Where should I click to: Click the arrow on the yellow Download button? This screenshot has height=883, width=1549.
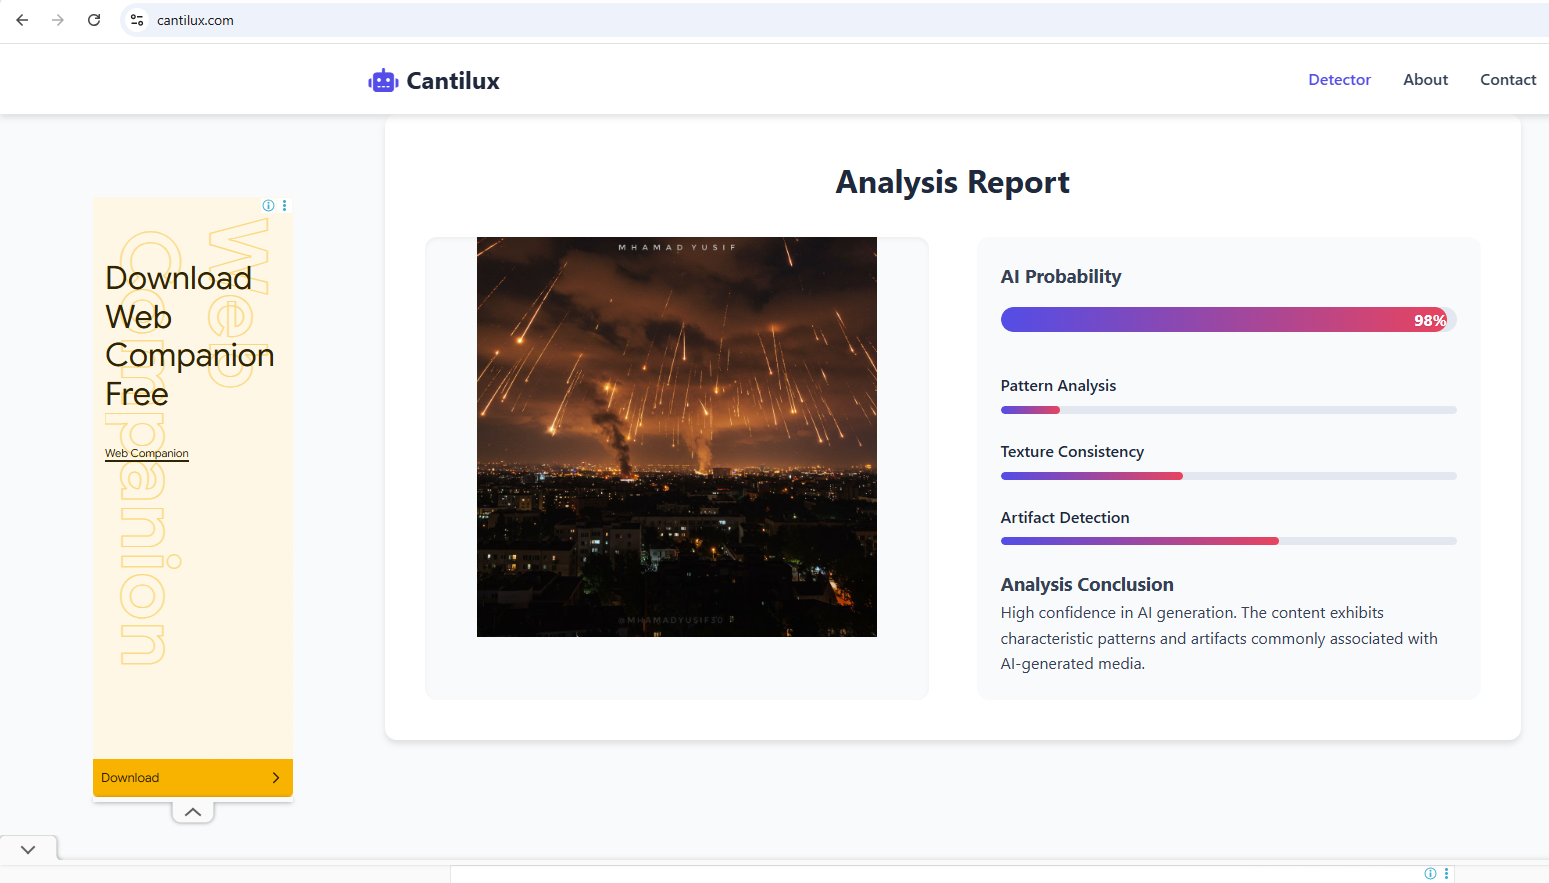coord(276,778)
